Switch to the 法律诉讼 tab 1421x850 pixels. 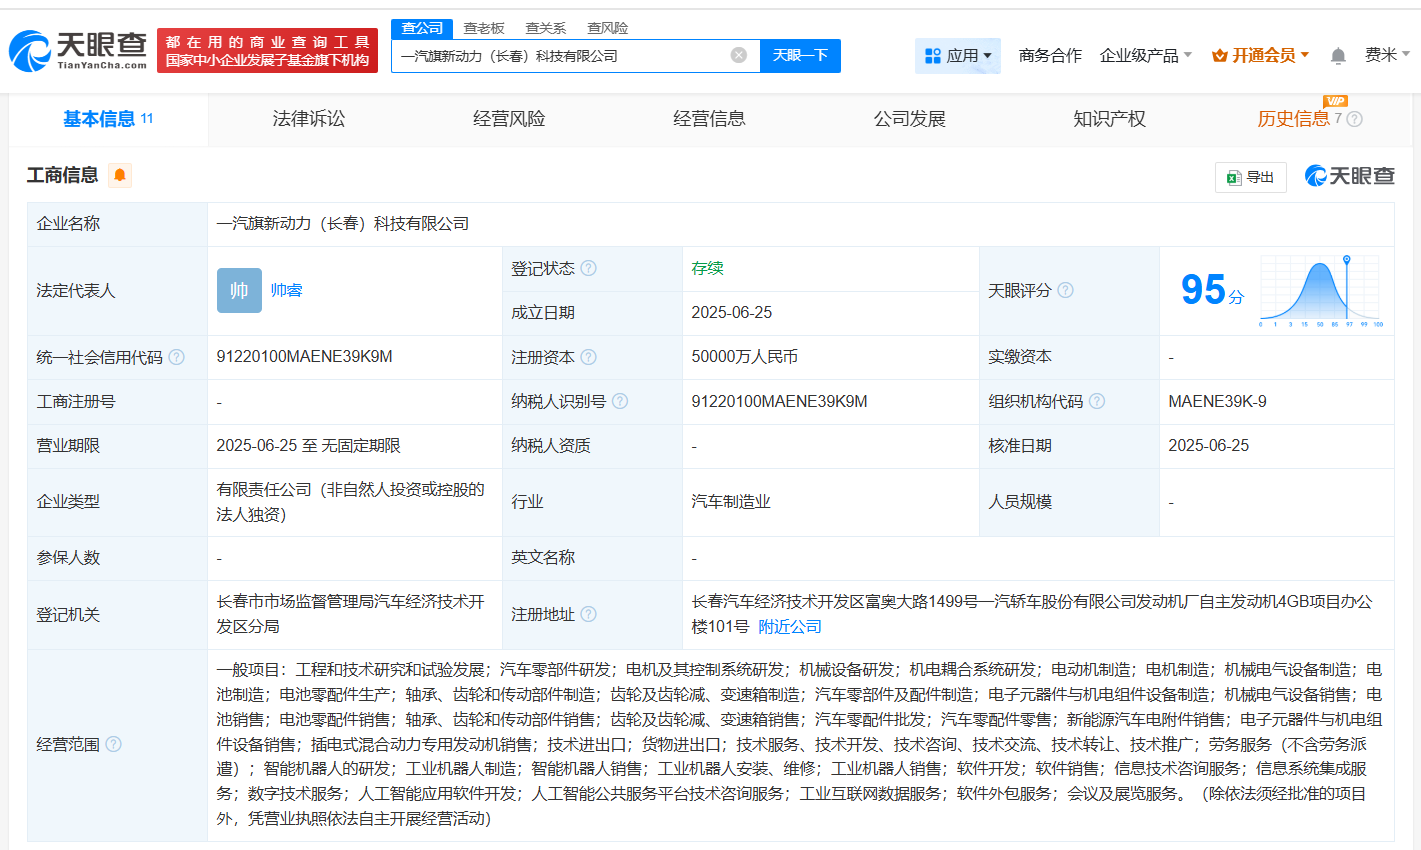308,119
